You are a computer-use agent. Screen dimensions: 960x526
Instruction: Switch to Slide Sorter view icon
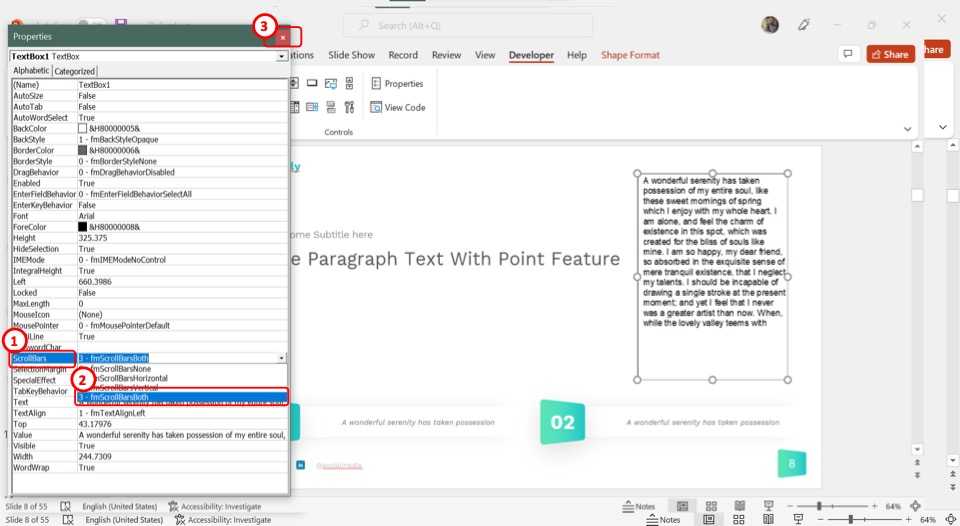(x=710, y=506)
